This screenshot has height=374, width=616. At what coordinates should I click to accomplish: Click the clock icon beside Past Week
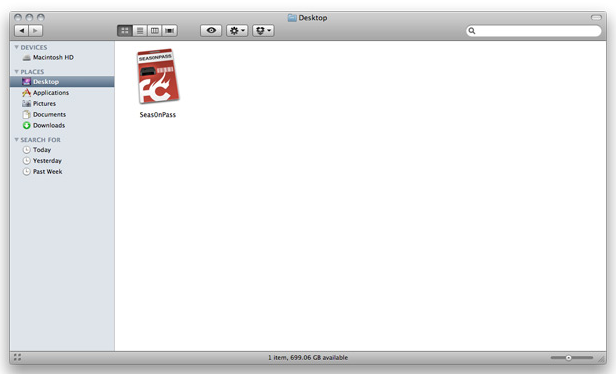point(26,172)
